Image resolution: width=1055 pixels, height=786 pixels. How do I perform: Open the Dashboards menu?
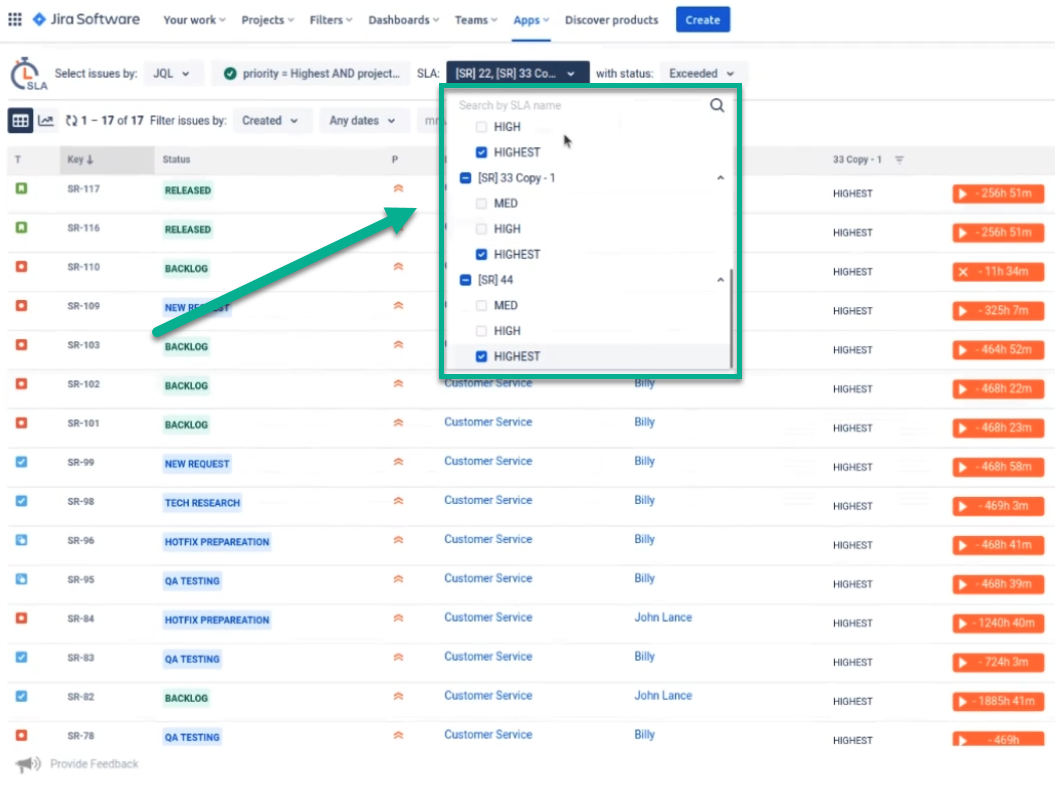point(405,20)
